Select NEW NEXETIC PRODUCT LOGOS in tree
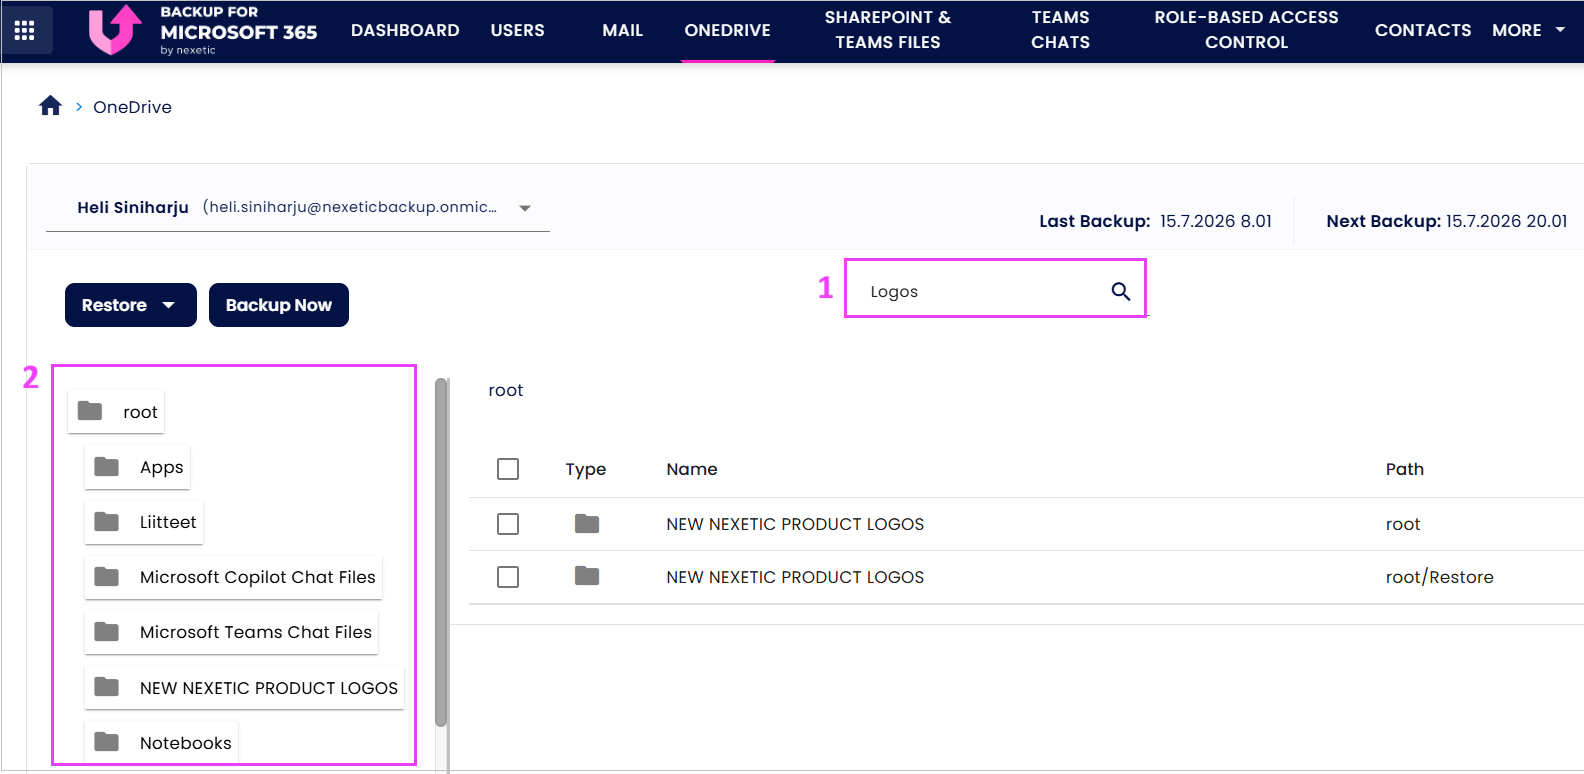The height and width of the screenshot is (774, 1584). 269,688
